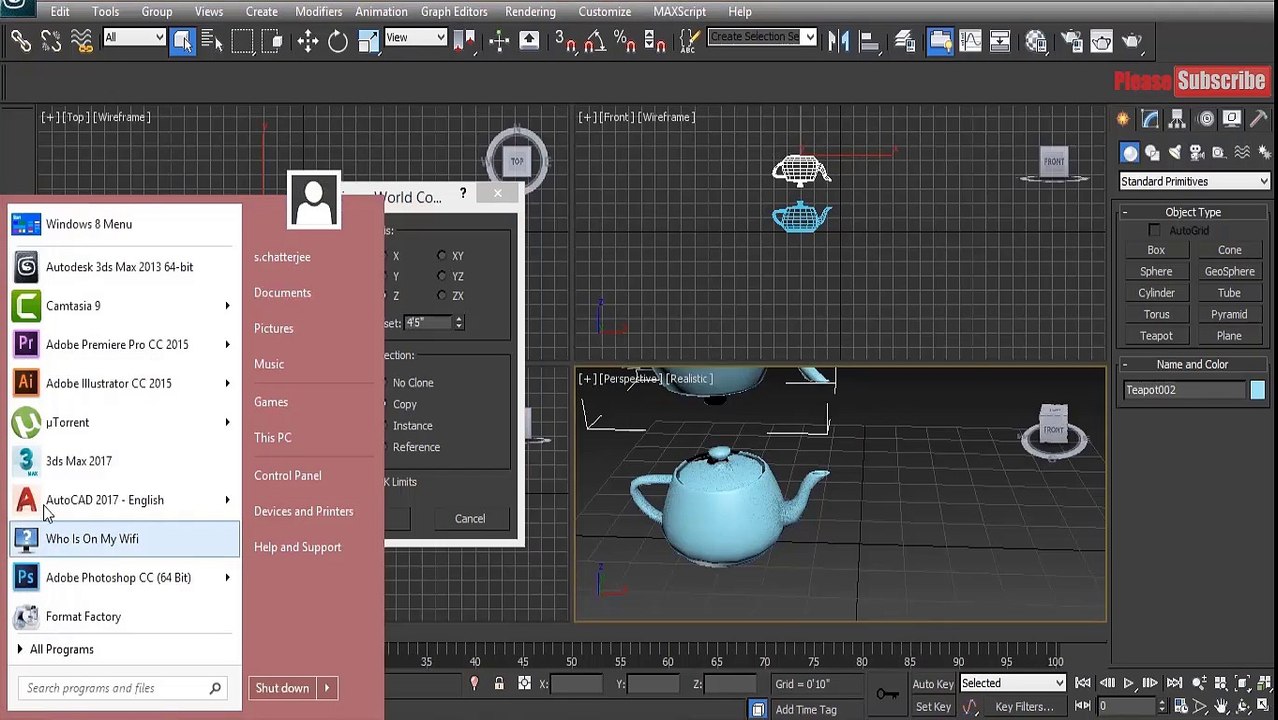Choose the Copy clone option
Image resolution: width=1278 pixels, height=720 pixels.
[x=403, y=405]
